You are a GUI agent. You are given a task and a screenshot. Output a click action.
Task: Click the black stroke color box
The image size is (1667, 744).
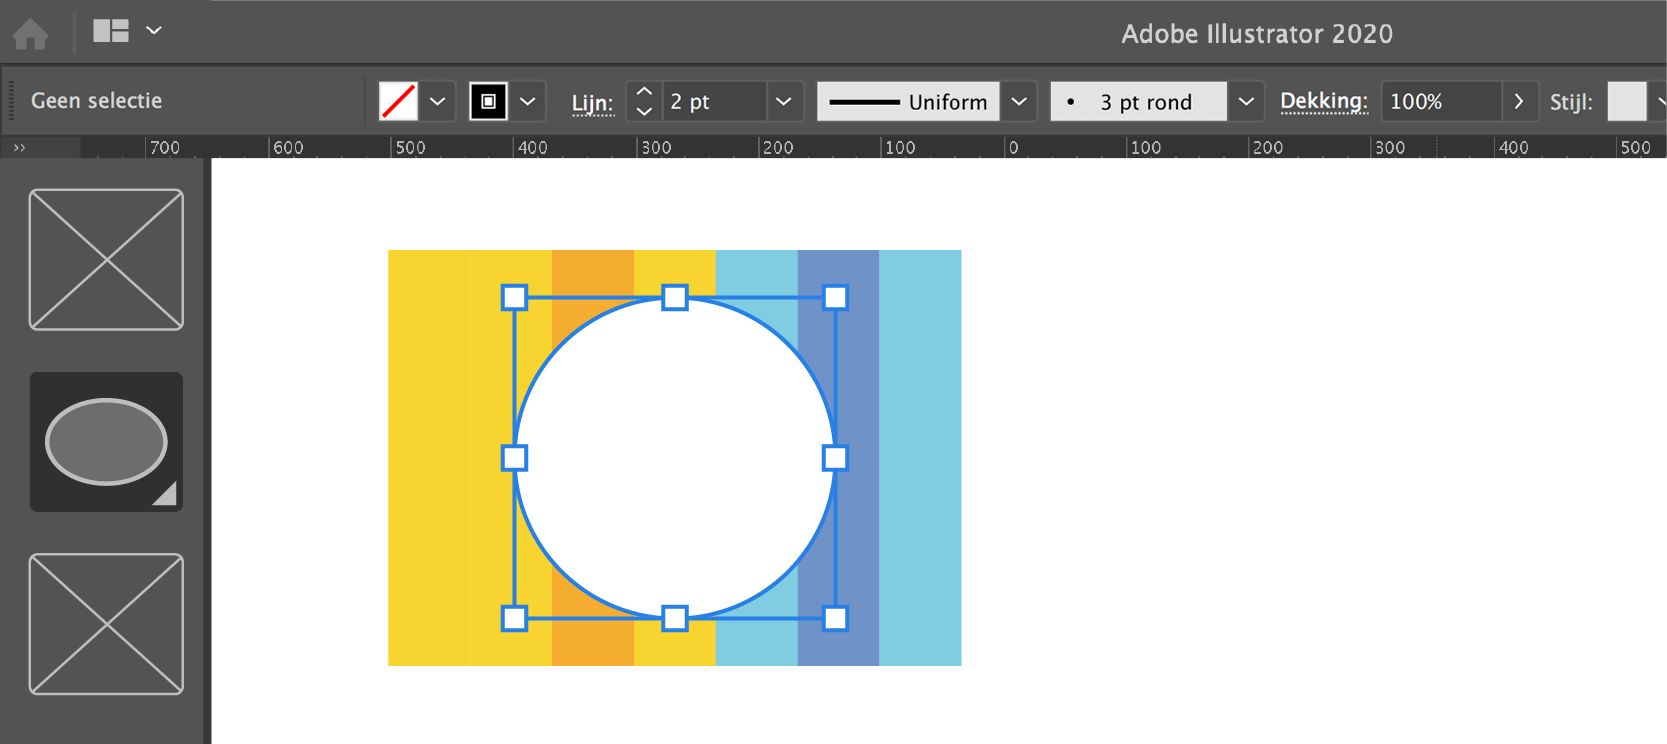488,101
